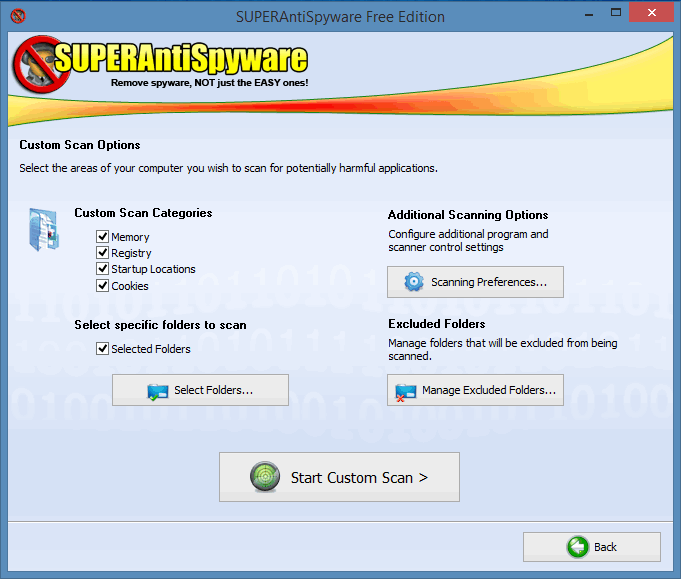Click the green arrow icon on Back

pyautogui.click(x=577, y=547)
